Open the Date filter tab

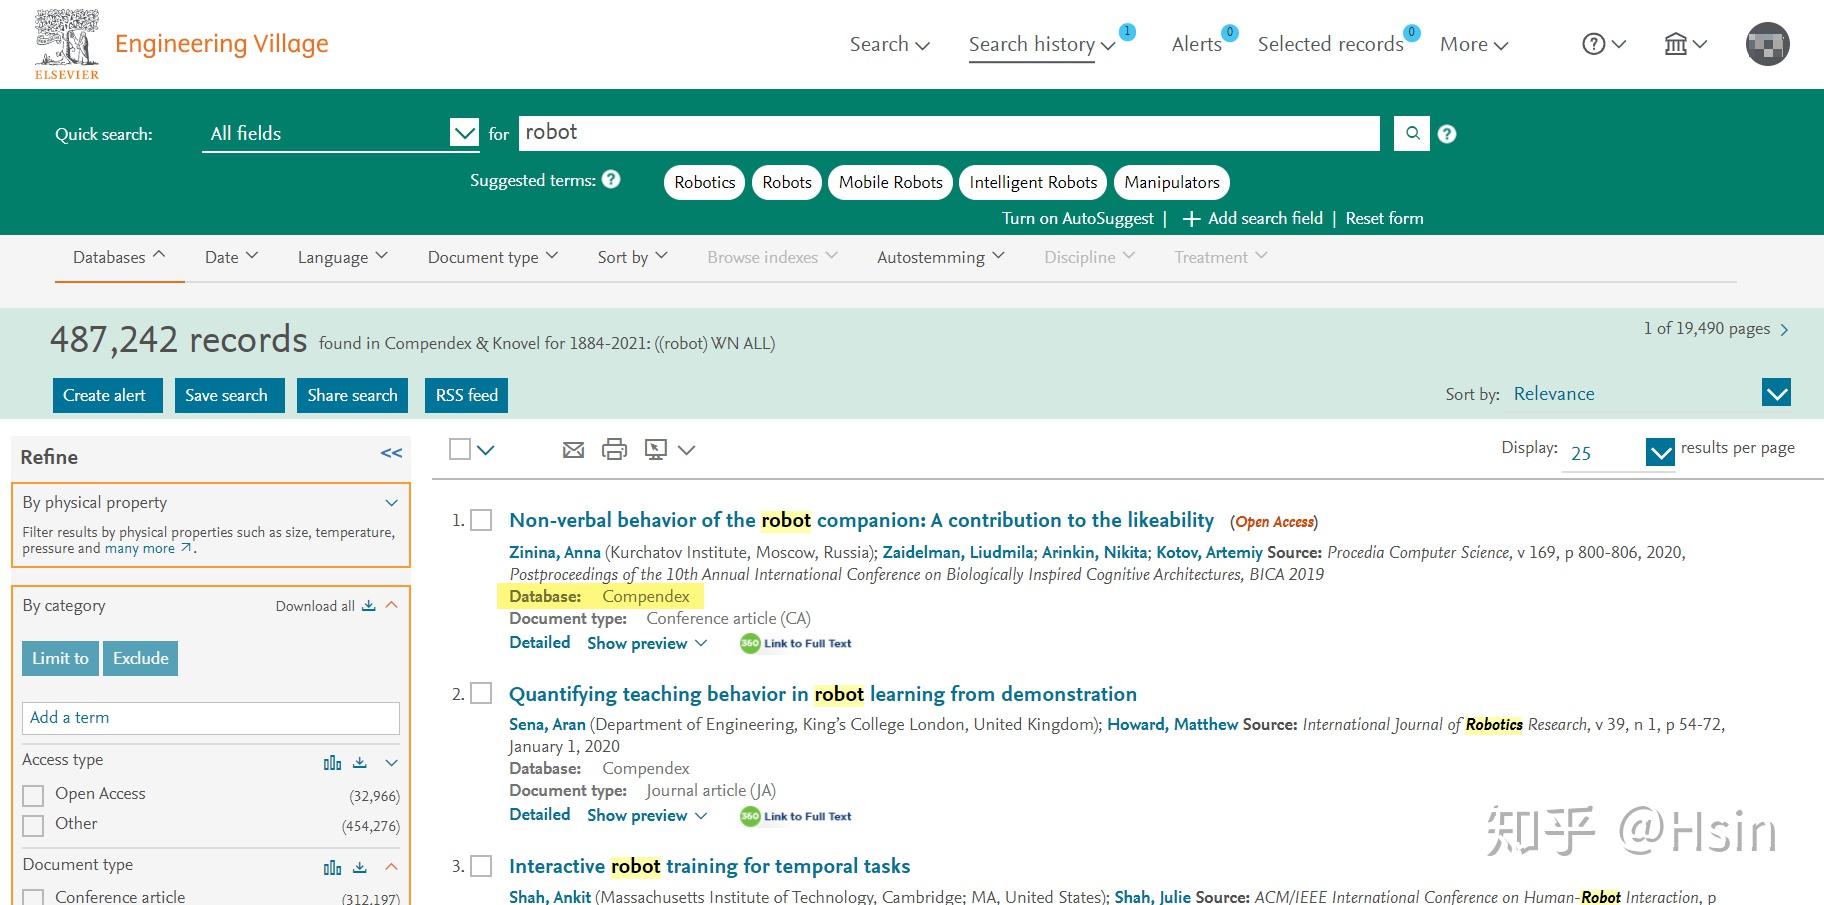[231, 257]
